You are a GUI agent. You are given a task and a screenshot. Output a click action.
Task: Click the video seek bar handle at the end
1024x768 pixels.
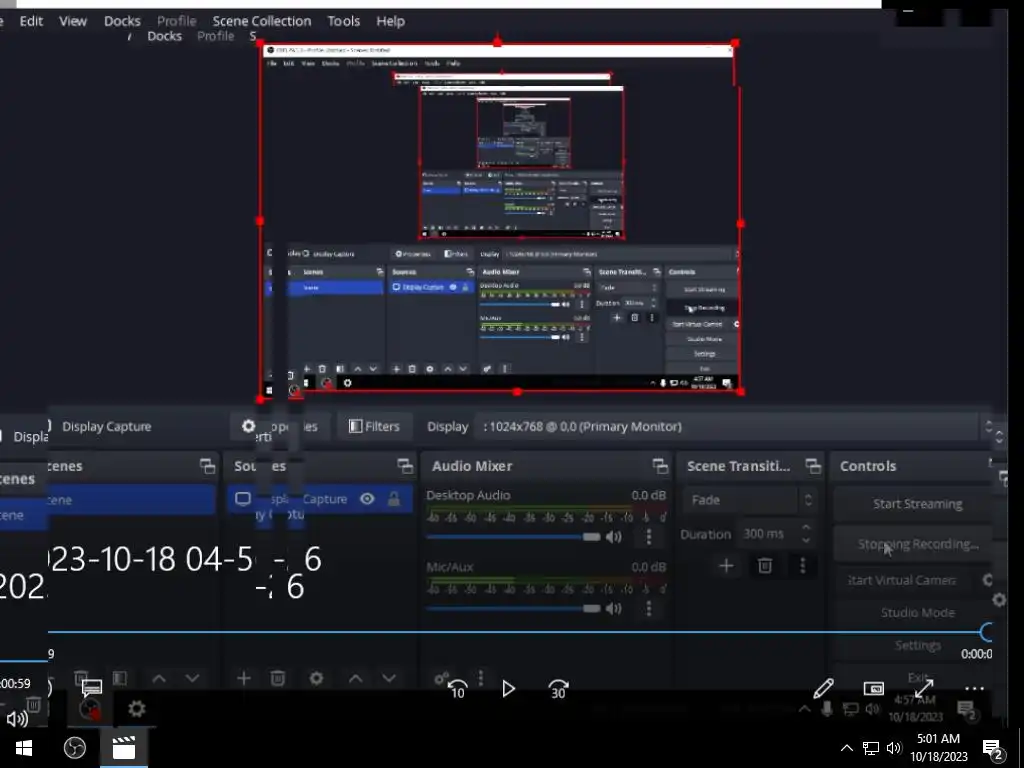987,632
